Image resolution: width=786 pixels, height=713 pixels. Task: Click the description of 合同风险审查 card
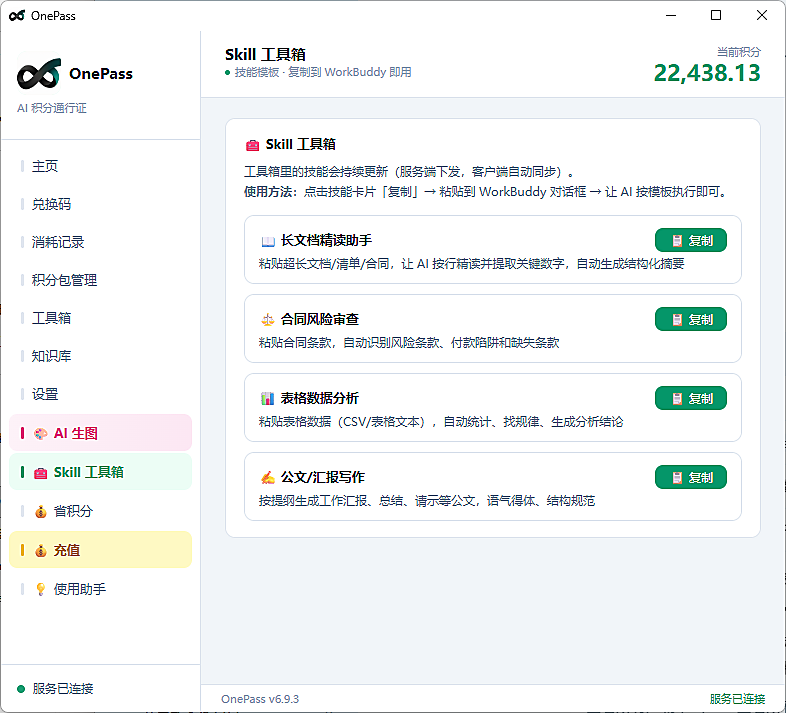pos(409,343)
